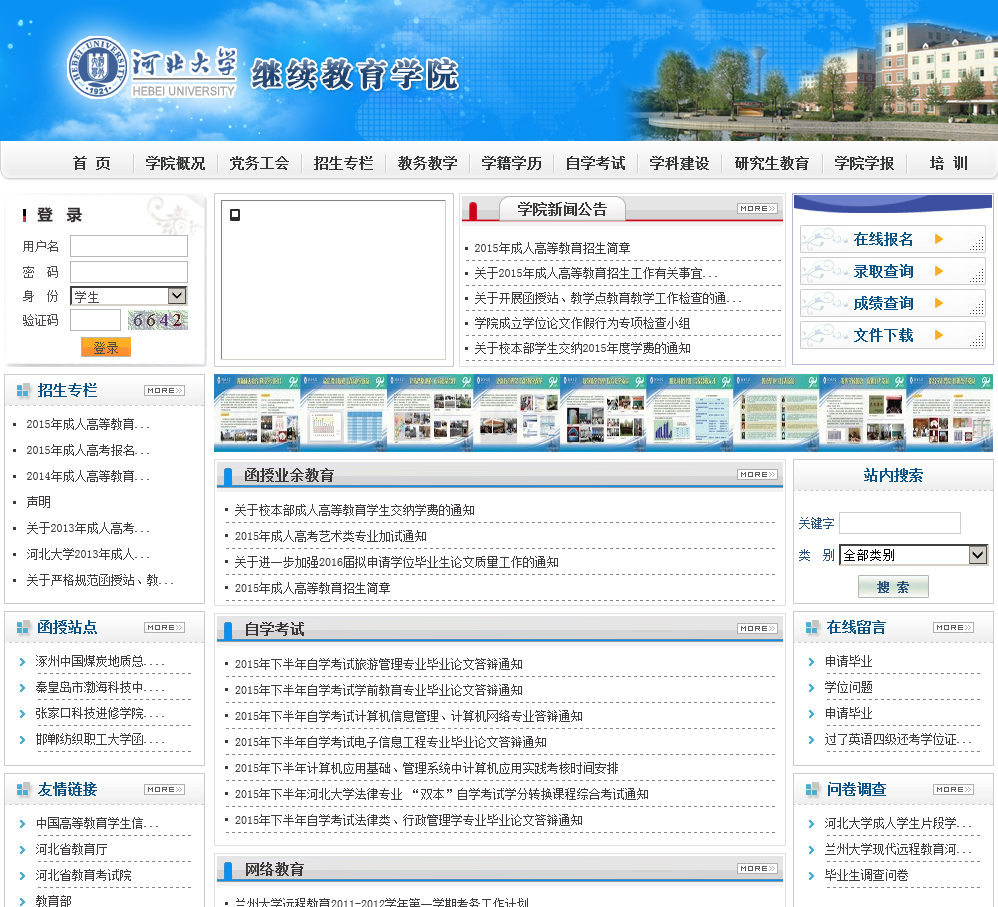Open news 学院成立学位论文作假行为专项检查小组
998x907 pixels.
[x=582, y=323]
